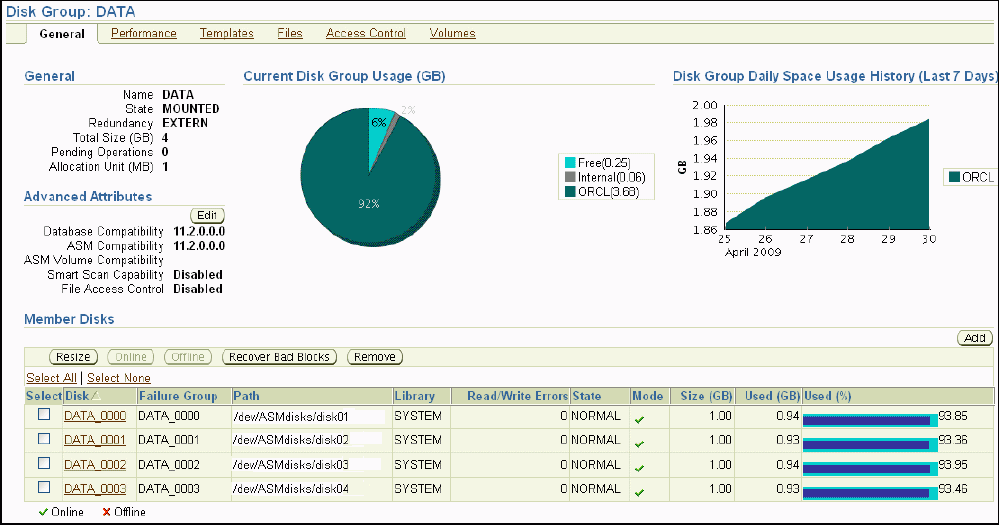Open the Templates tab
This screenshot has height=525, width=999.
227,33
